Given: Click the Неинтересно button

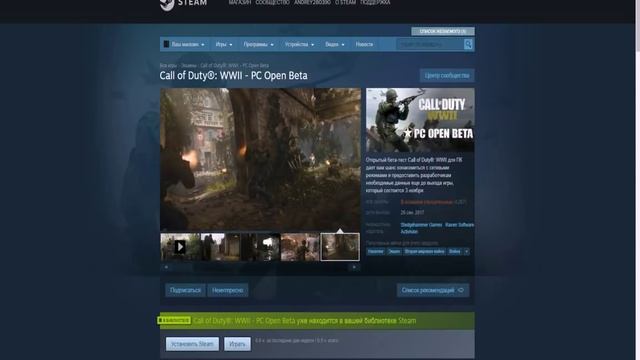Looking at the screenshot, I should [228, 290].
